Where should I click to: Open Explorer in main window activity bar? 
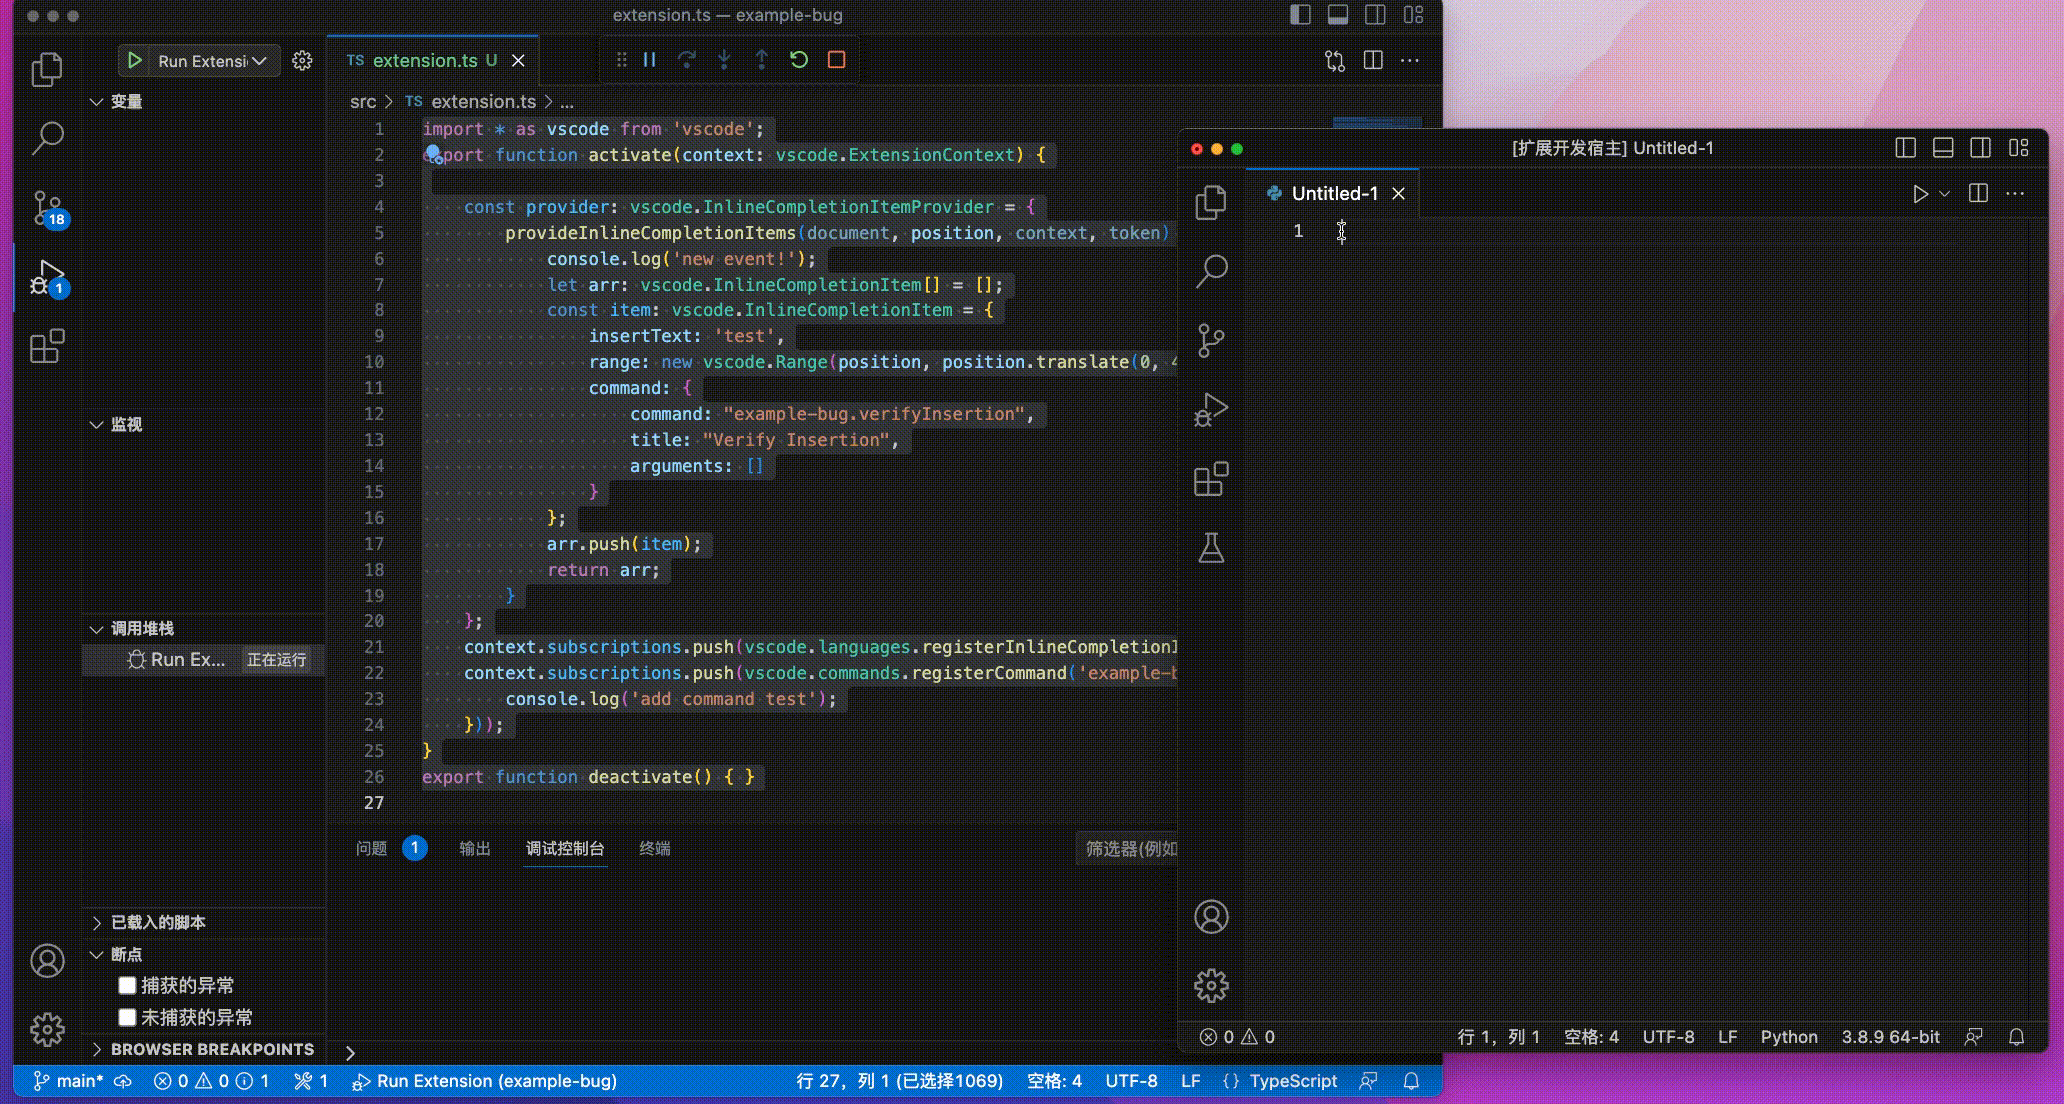pyautogui.click(x=47, y=69)
